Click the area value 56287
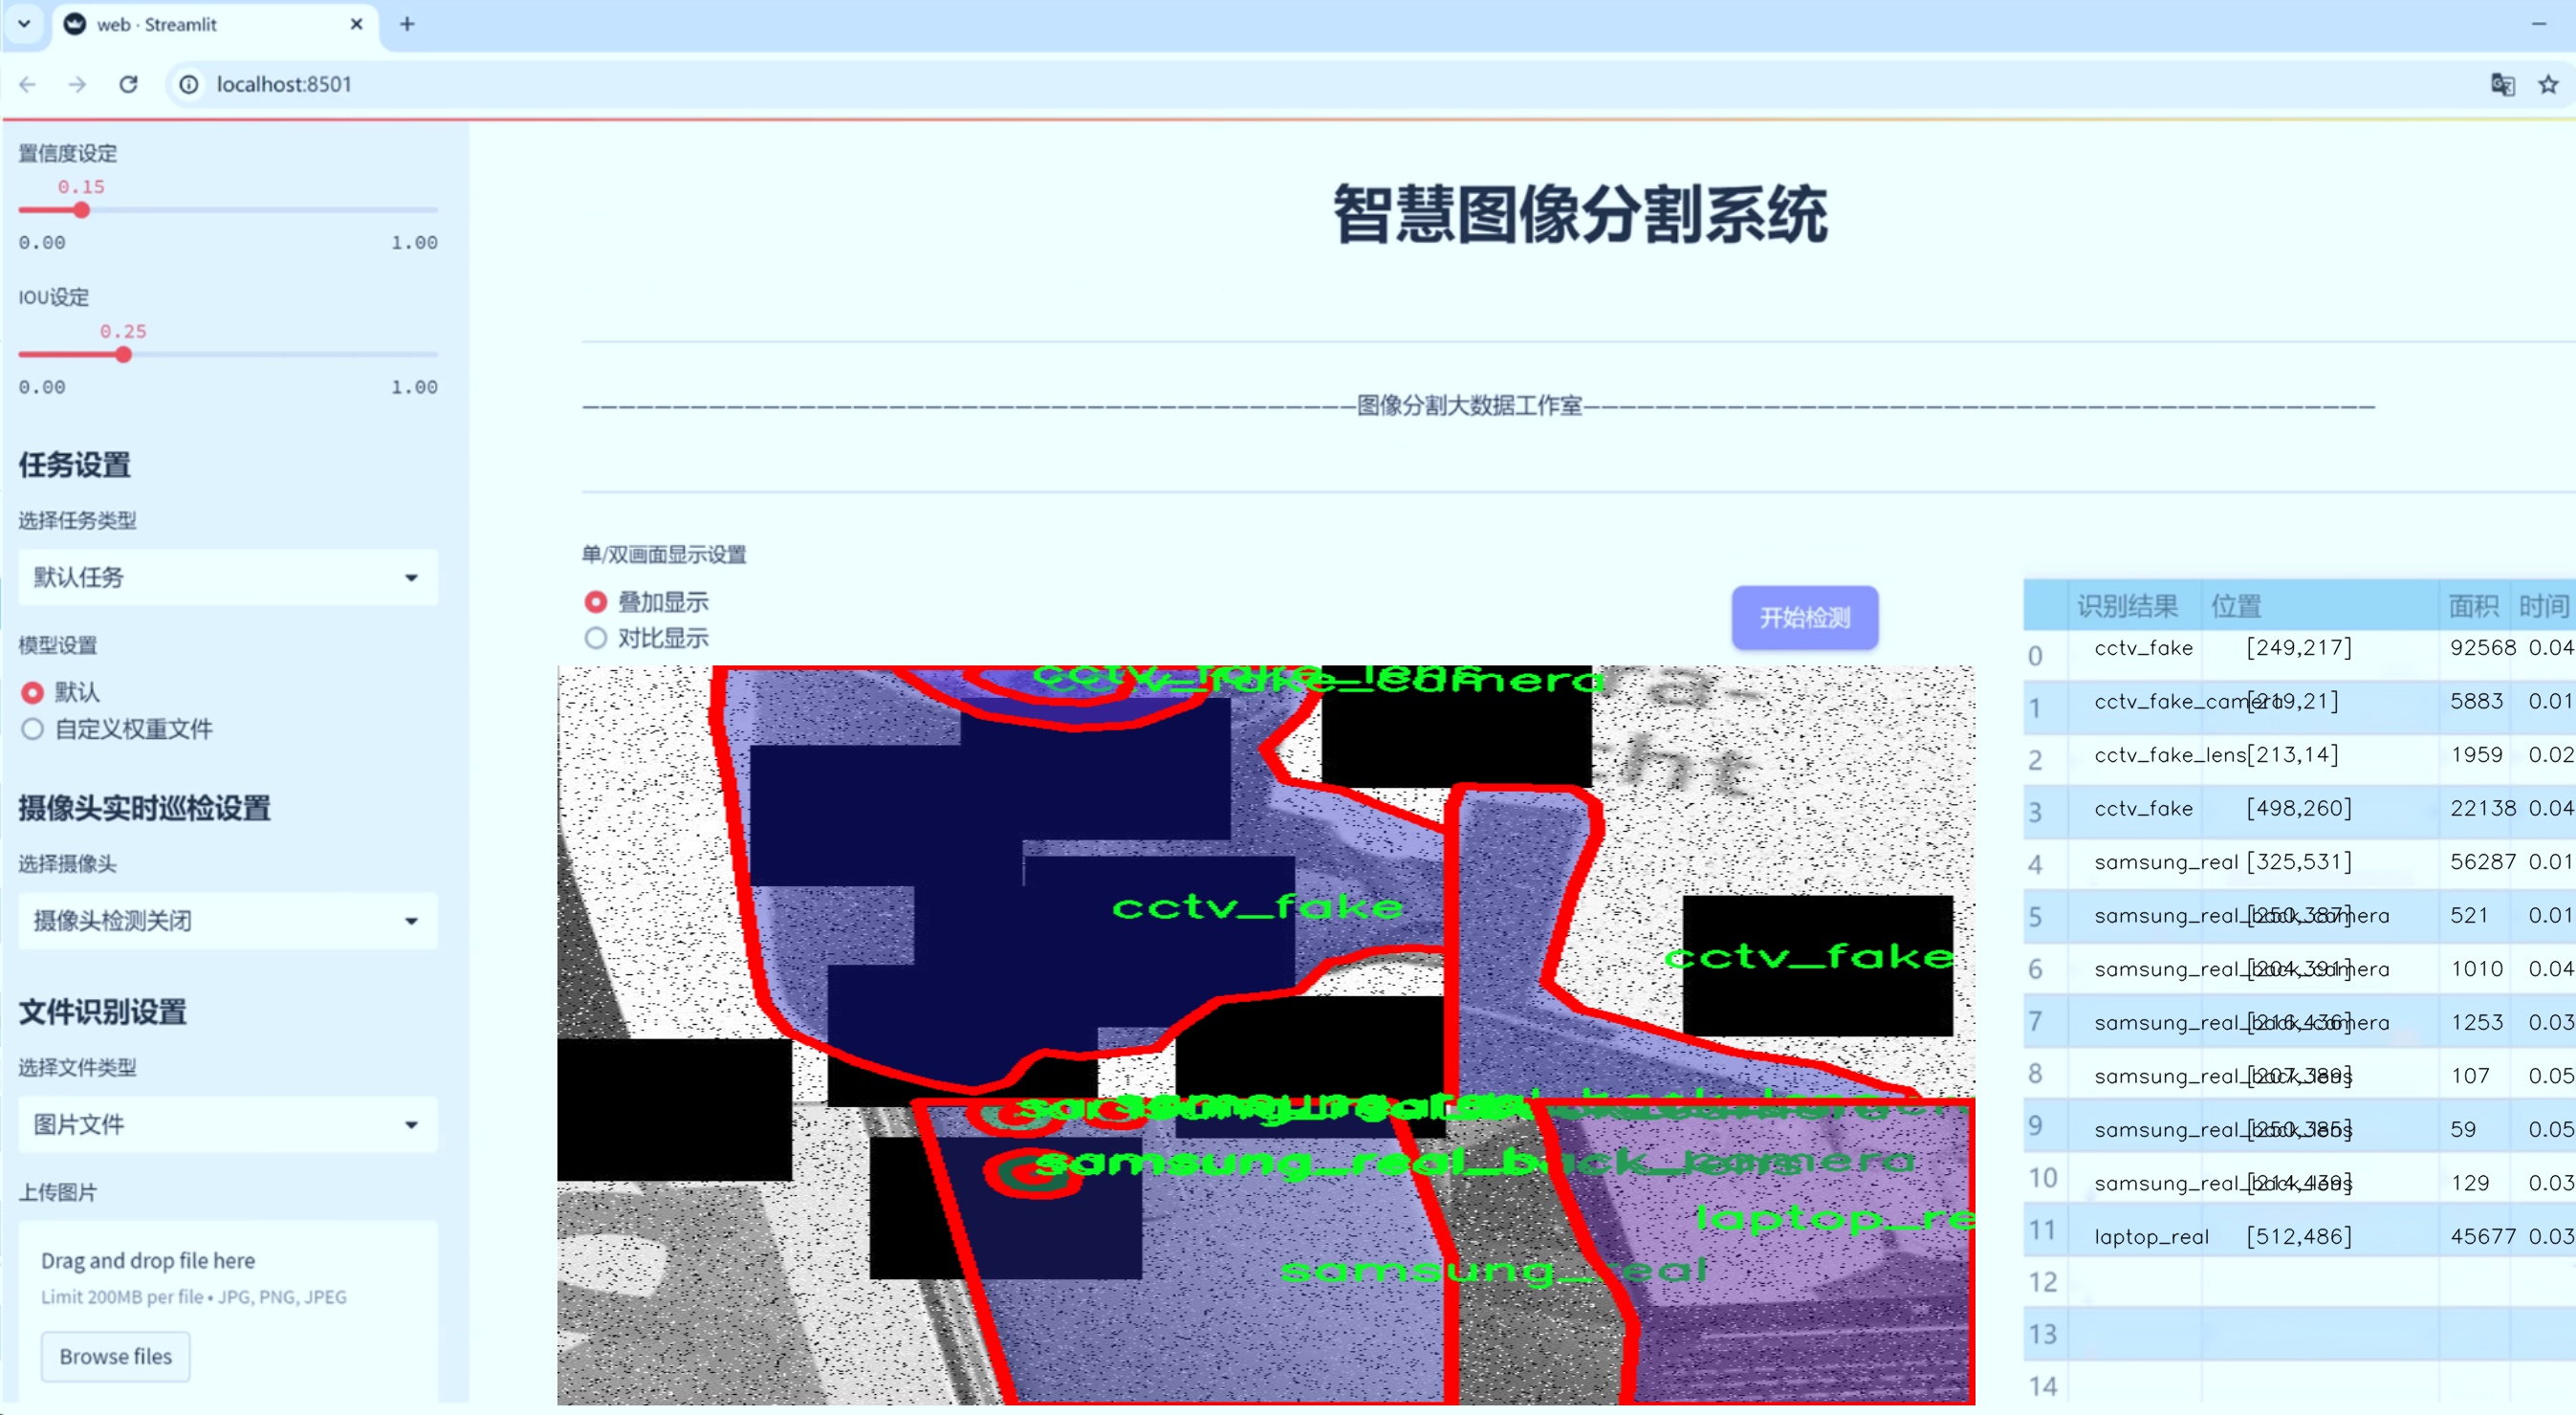2576x1415 pixels. click(x=2481, y=862)
